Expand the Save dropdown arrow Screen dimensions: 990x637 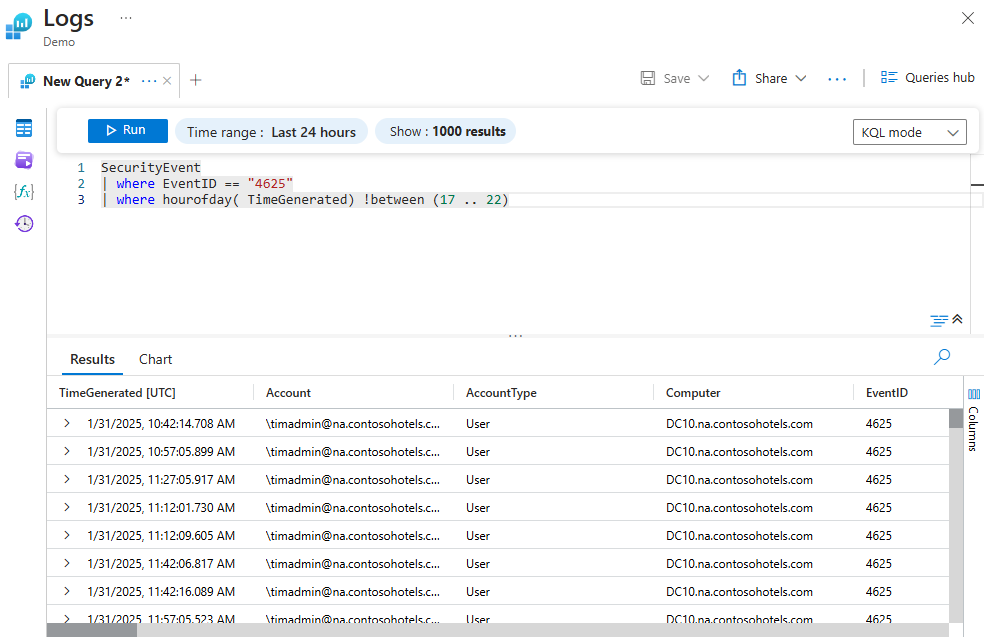tap(704, 78)
